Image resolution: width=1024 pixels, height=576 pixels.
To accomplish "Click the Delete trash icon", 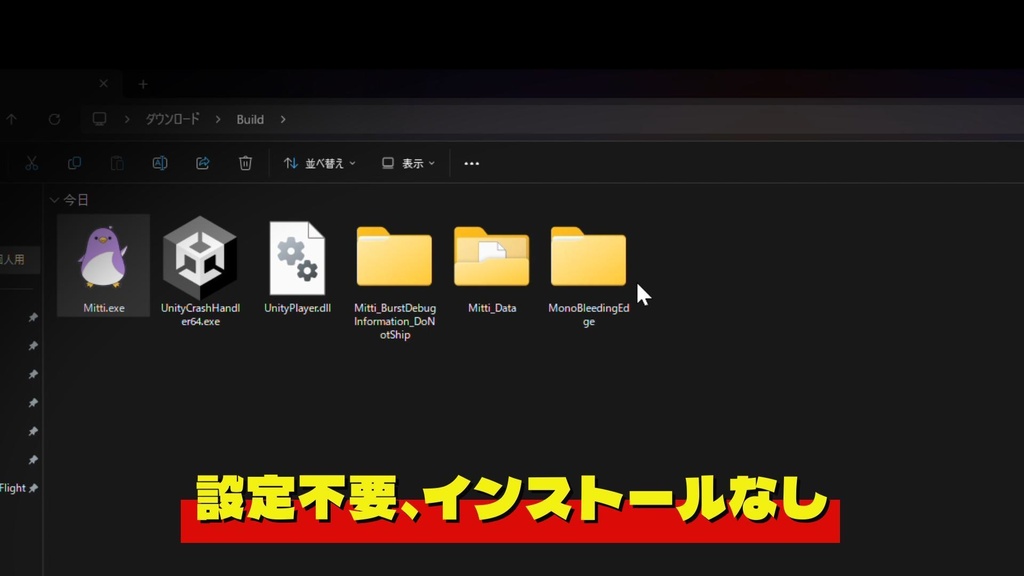I will tap(245, 163).
